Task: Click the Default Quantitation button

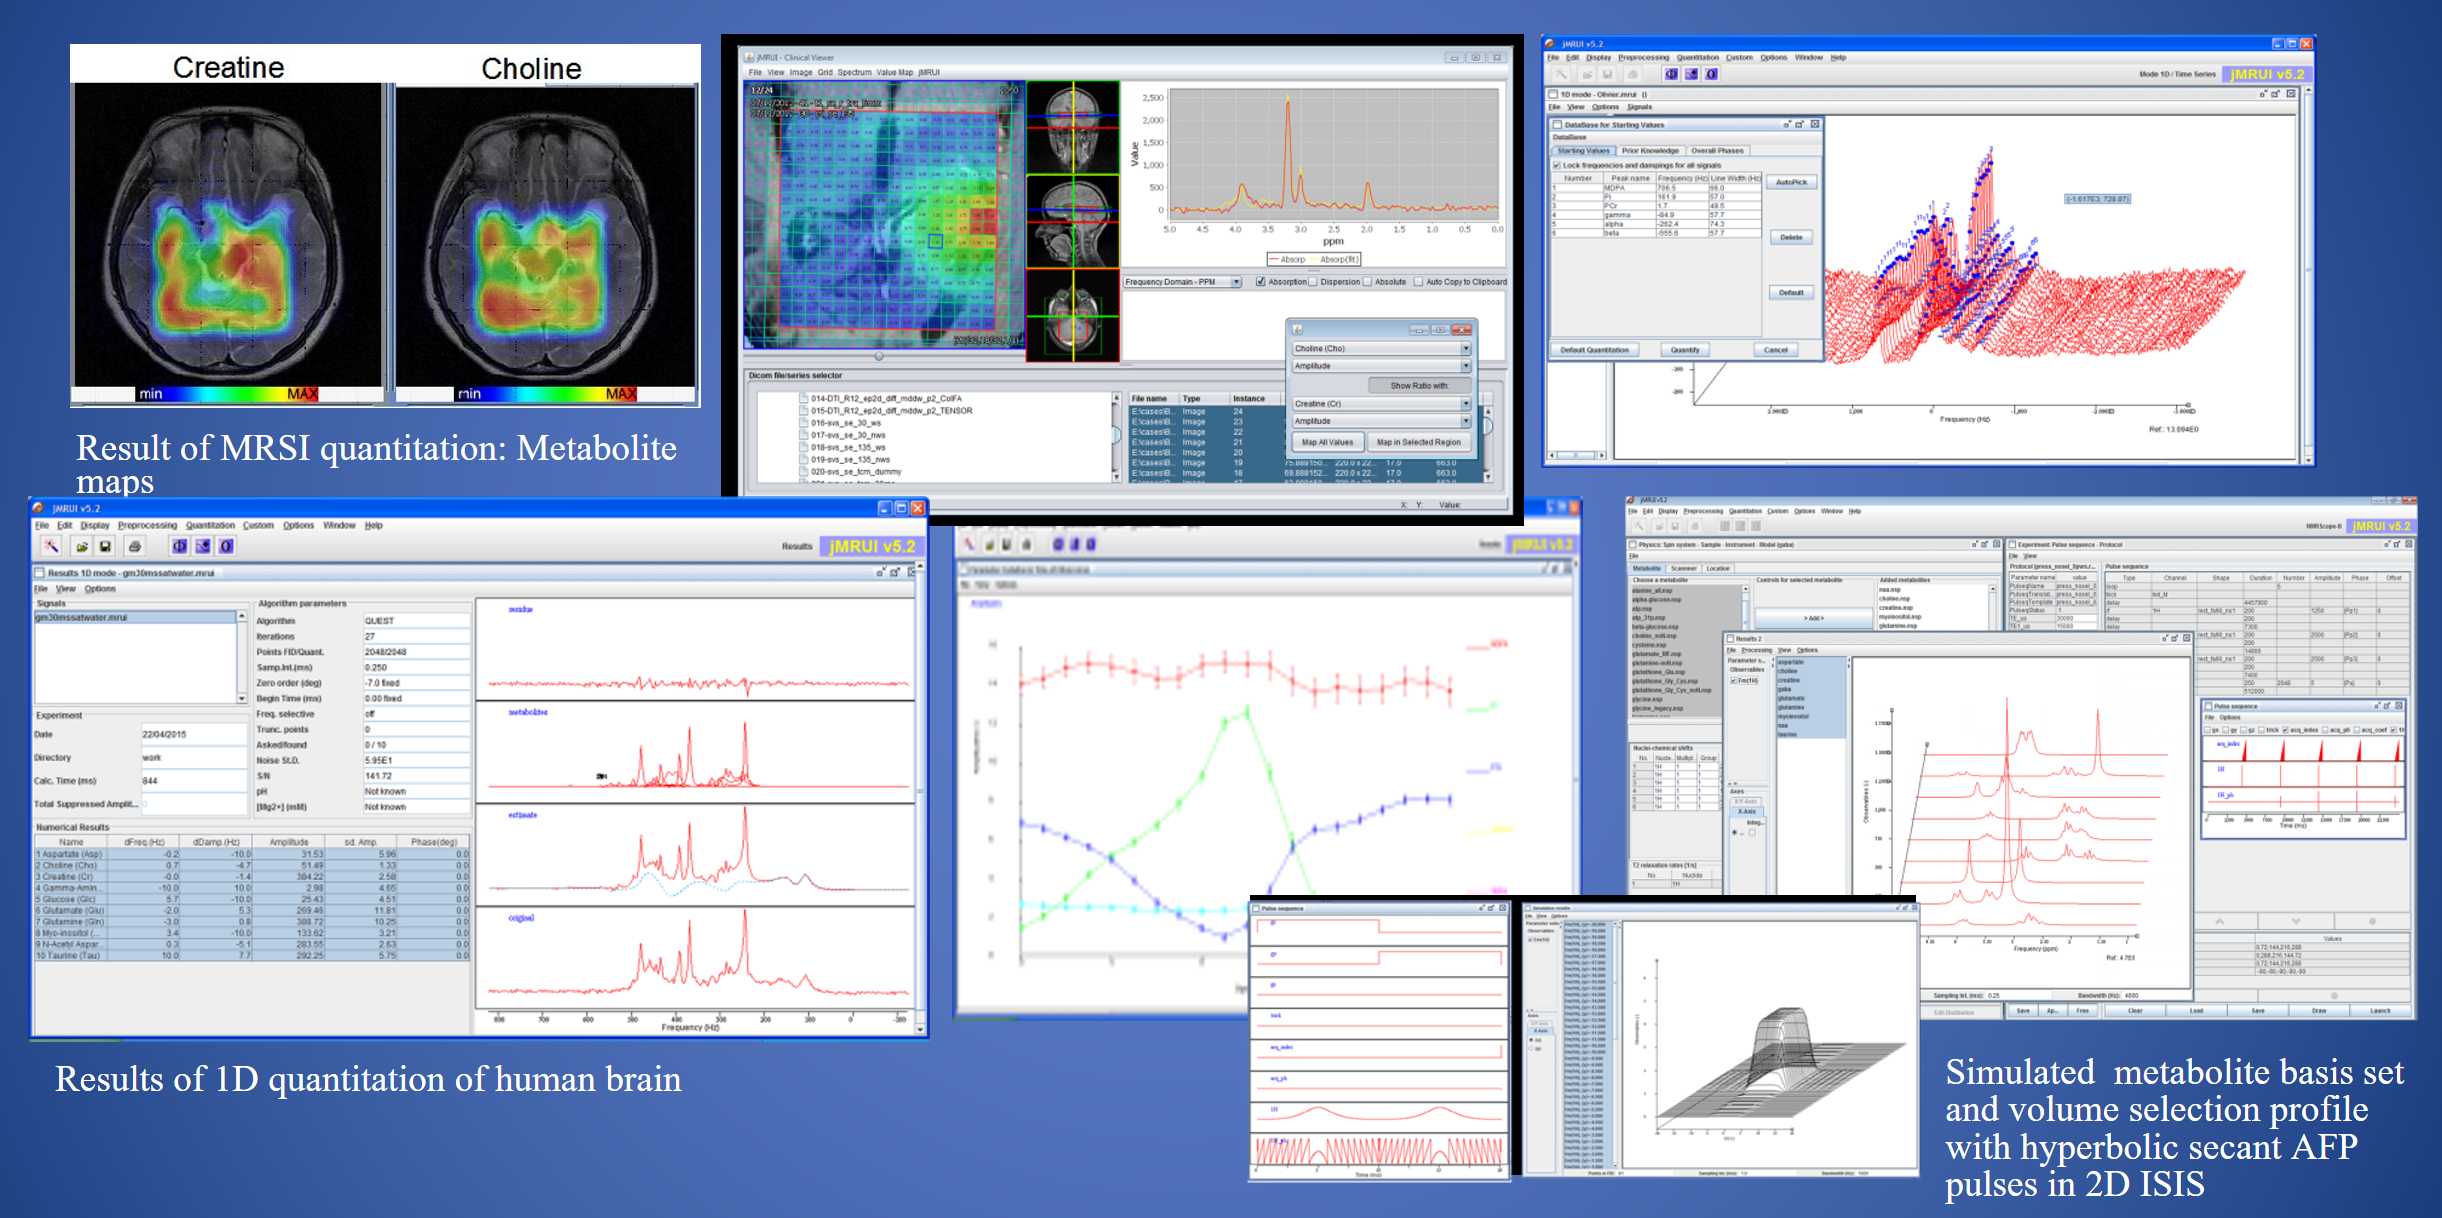Action: point(1594,350)
